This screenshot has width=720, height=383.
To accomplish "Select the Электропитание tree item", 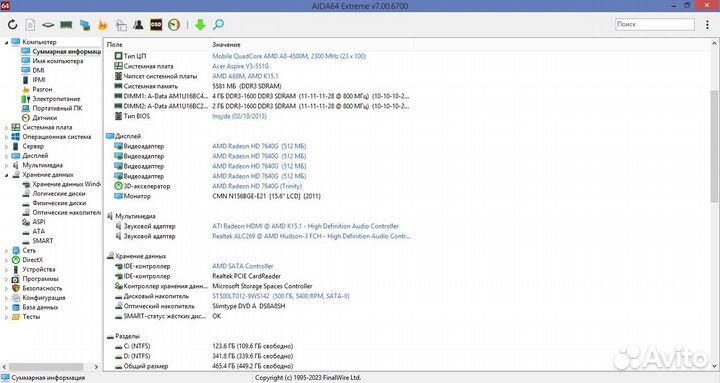I will 56,99.
